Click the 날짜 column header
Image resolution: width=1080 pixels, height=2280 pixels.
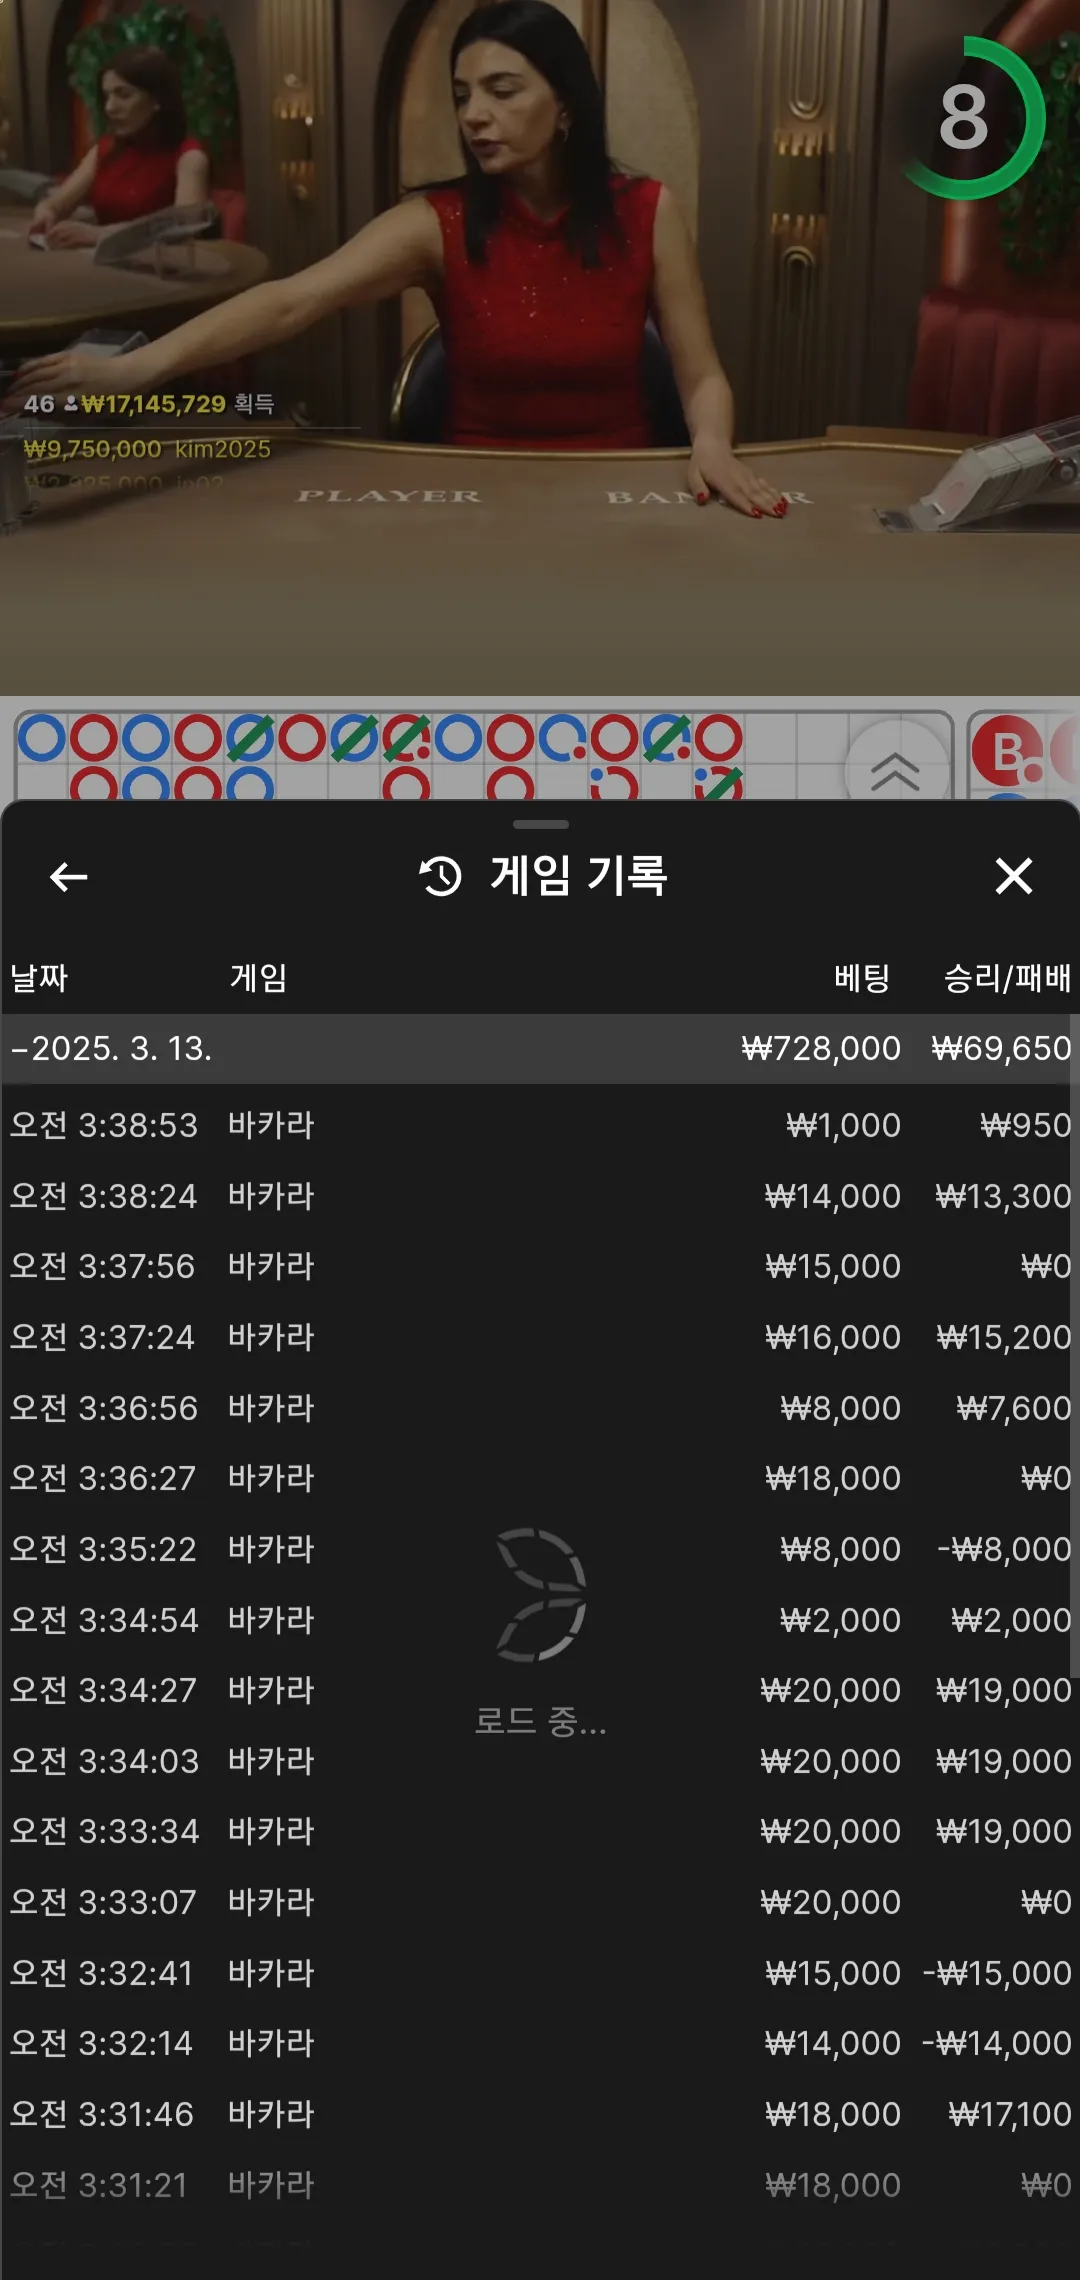tap(39, 977)
